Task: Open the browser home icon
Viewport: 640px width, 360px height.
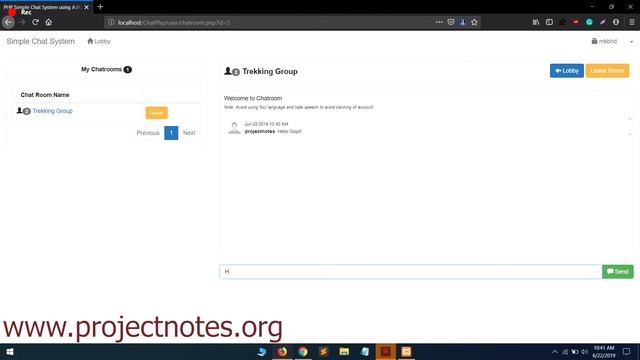Action: pos(49,22)
